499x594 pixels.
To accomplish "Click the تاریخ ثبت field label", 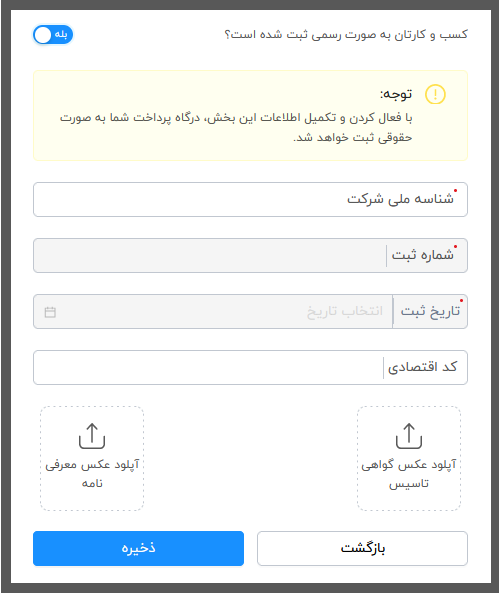I will pos(430,311).
